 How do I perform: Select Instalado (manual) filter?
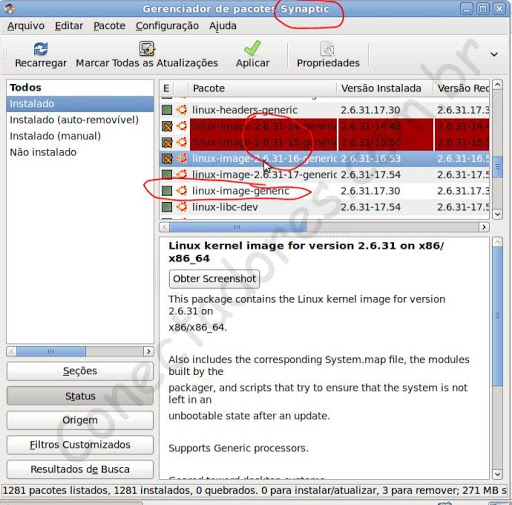[x=80, y=136]
